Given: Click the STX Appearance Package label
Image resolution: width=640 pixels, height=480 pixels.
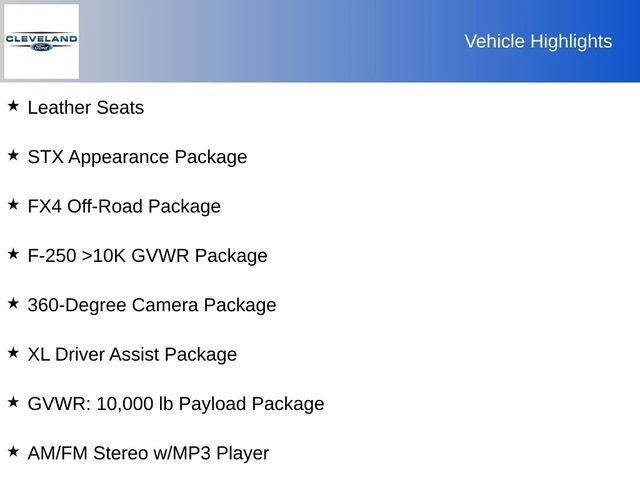Looking at the screenshot, I should click(x=137, y=157).
